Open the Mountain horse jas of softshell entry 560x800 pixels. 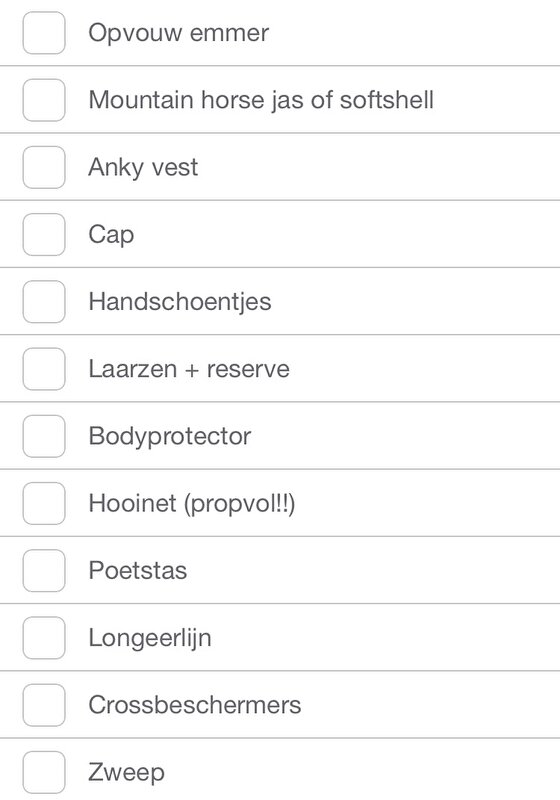pos(261,99)
